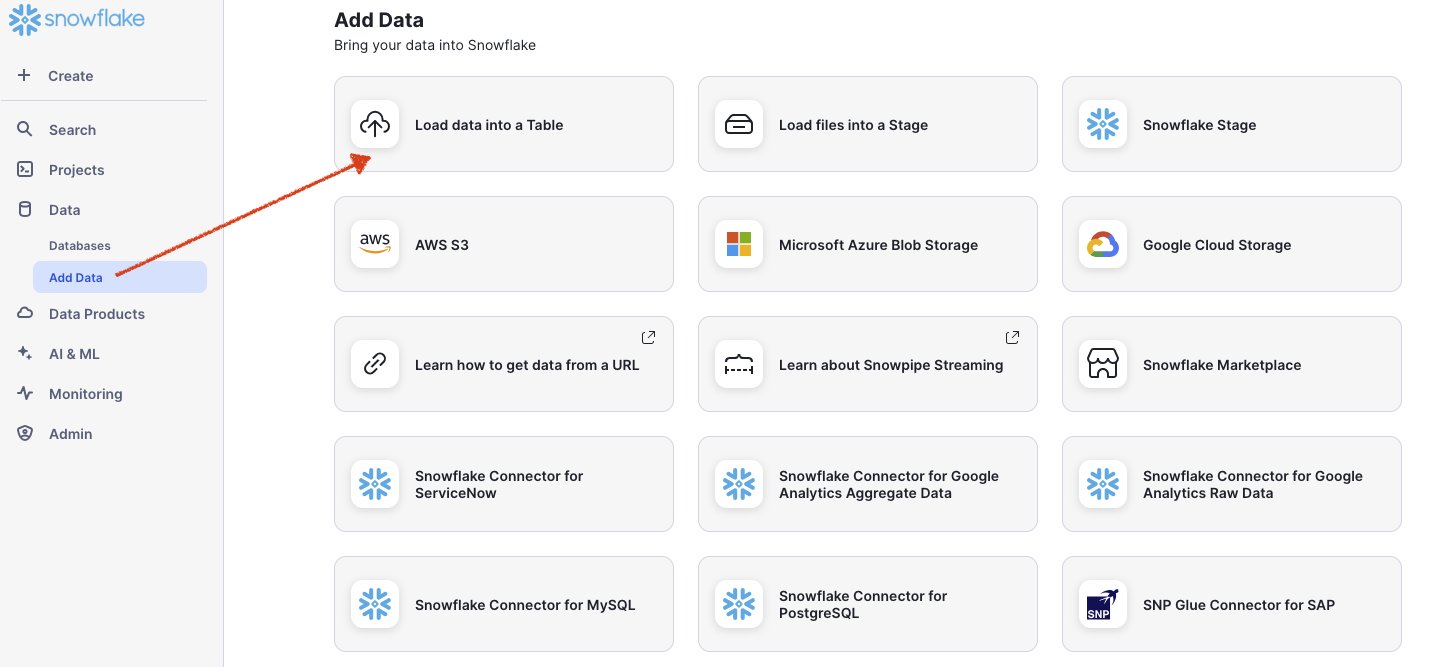
Task: Click the Snowpipe Streaming pipe icon
Action: 739,365
